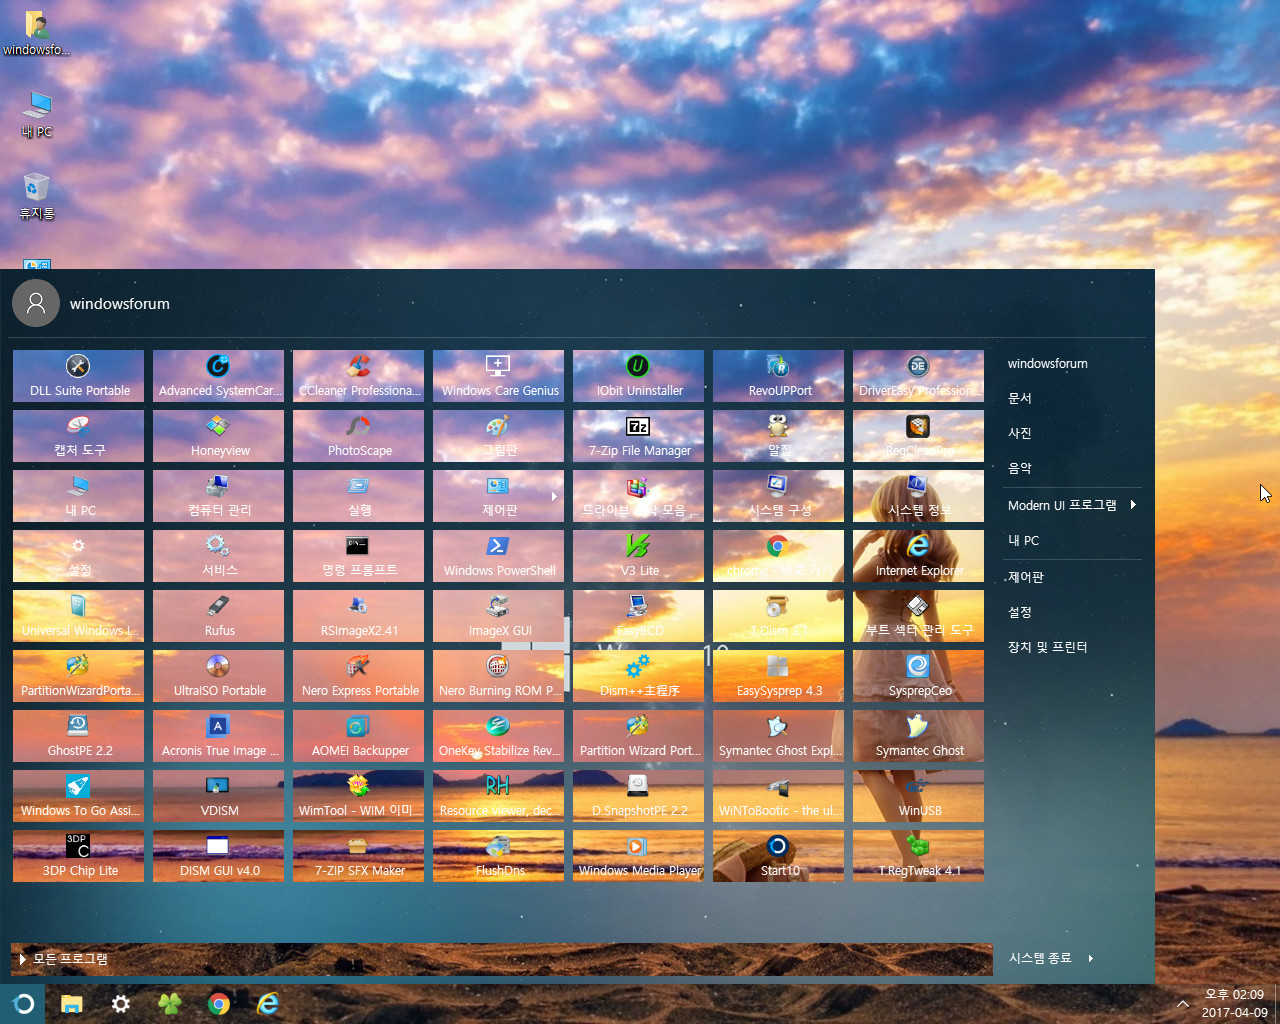Launch Chrome from the taskbar
The height and width of the screenshot is (1024, 1280).
coord(218,1004)
